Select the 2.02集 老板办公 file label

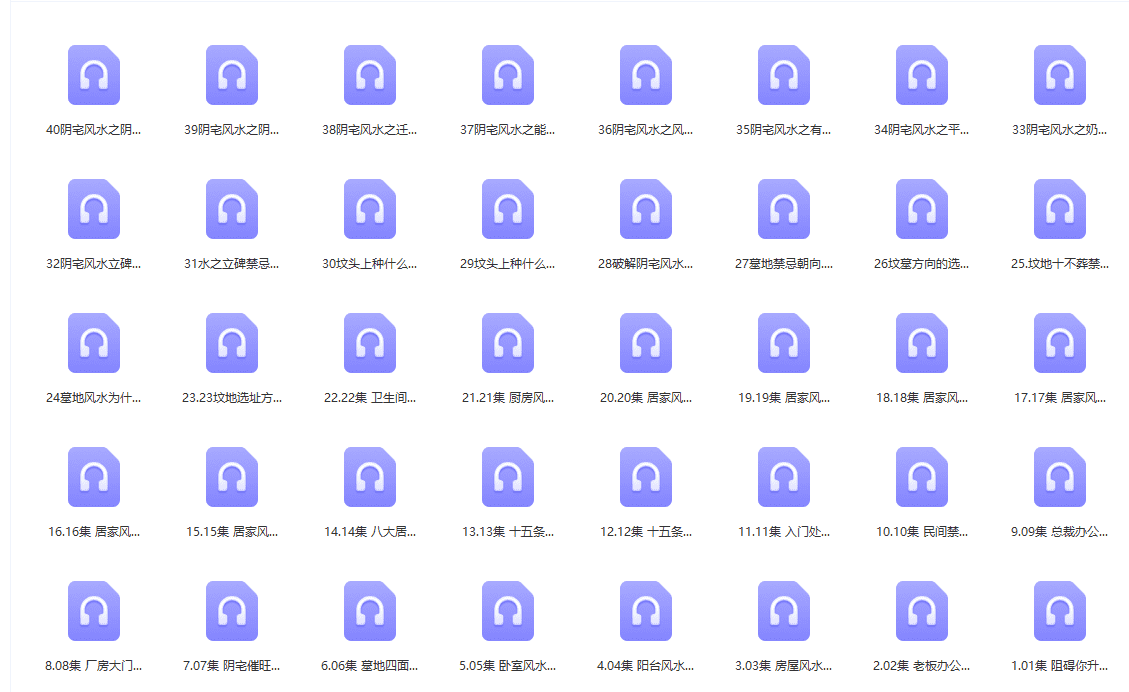coord(921,666)
